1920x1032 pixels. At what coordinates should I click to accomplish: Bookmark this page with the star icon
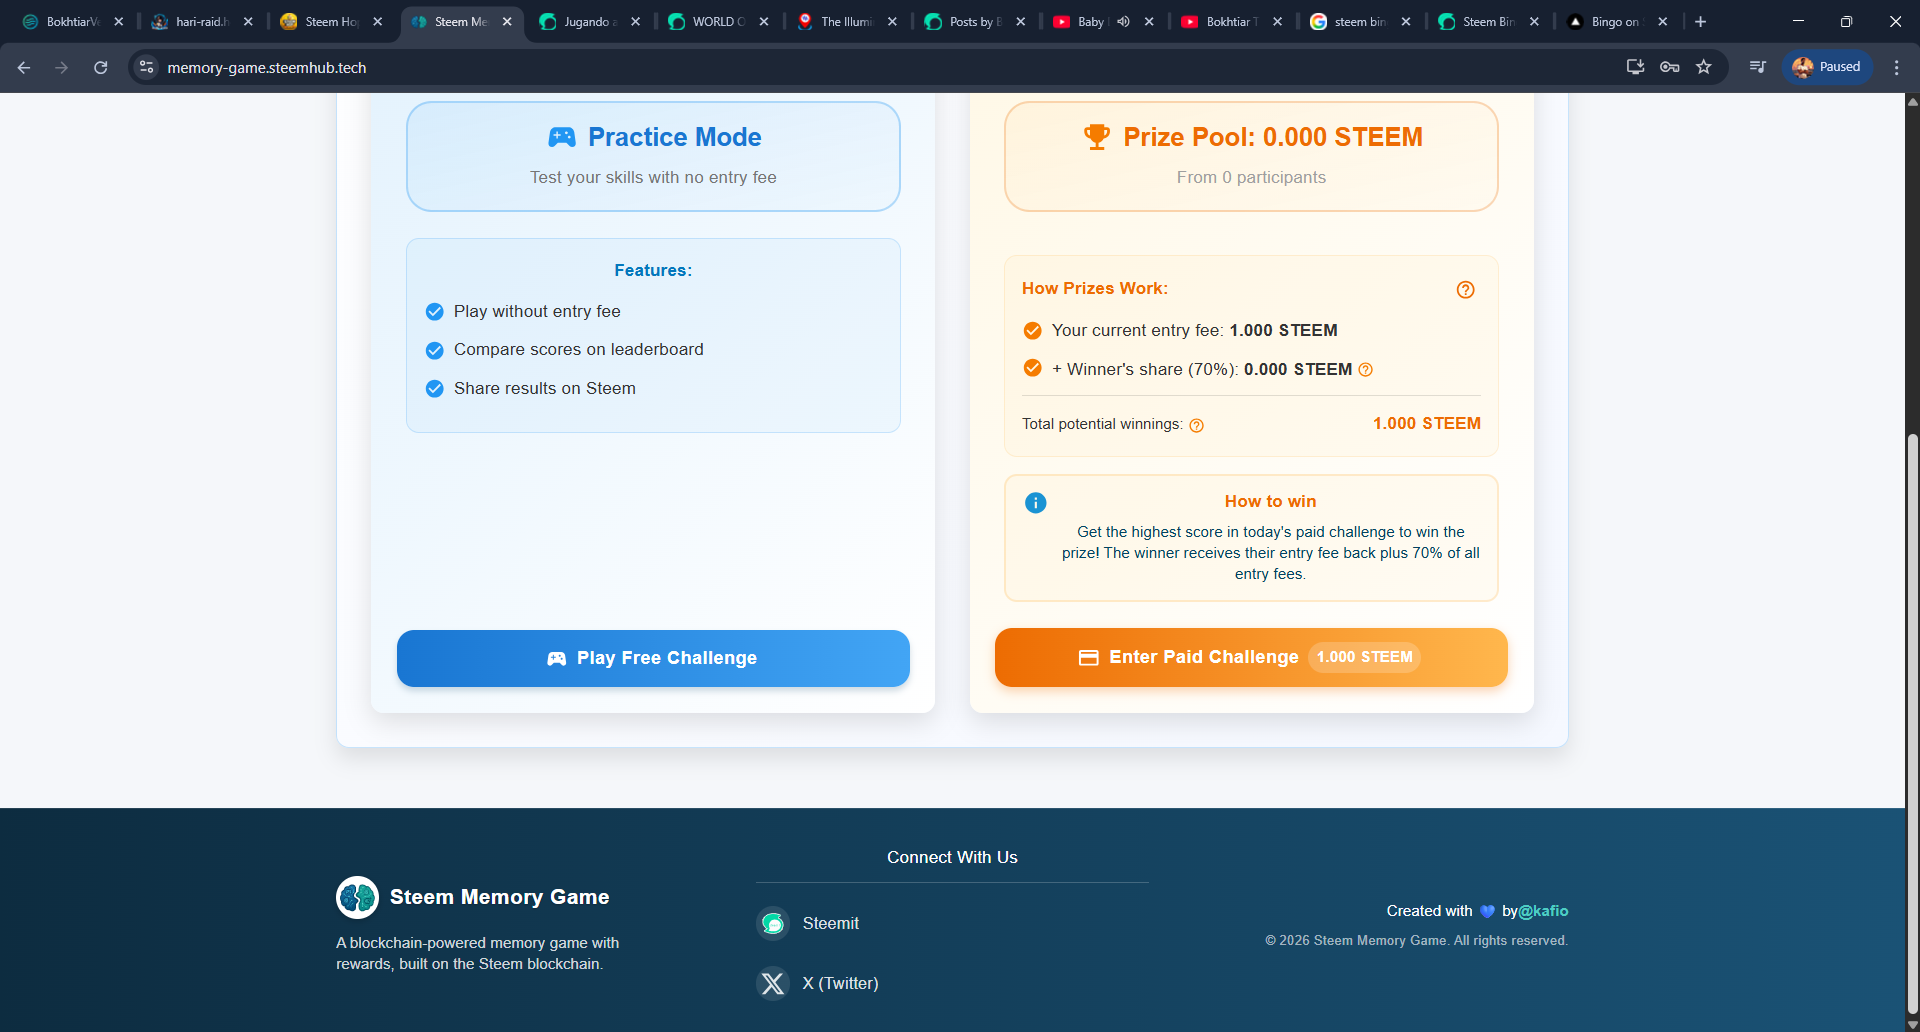1704,67
